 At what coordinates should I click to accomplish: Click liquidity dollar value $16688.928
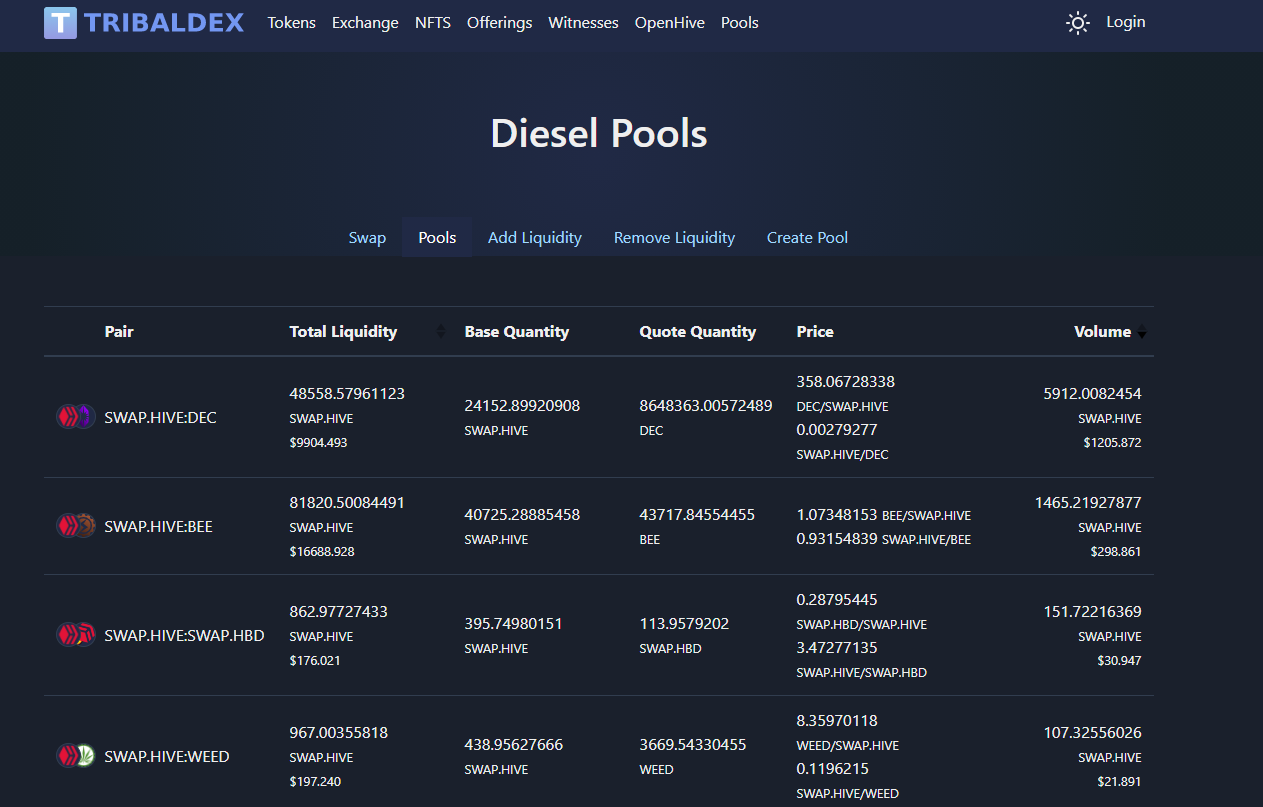[x=322, y=551]
